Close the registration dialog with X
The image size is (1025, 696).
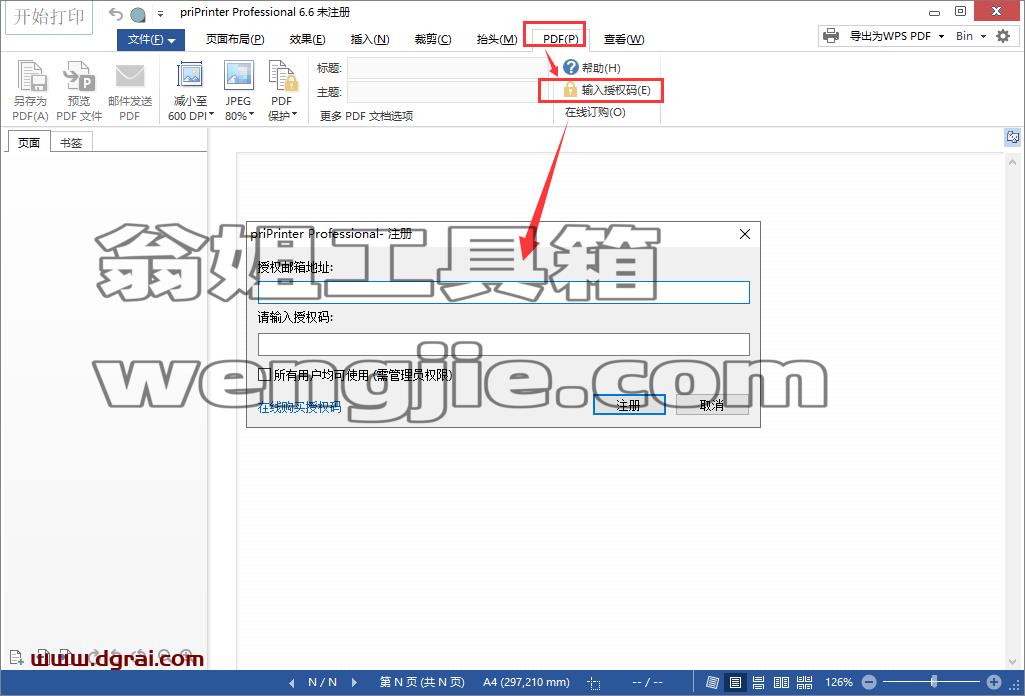745,234
